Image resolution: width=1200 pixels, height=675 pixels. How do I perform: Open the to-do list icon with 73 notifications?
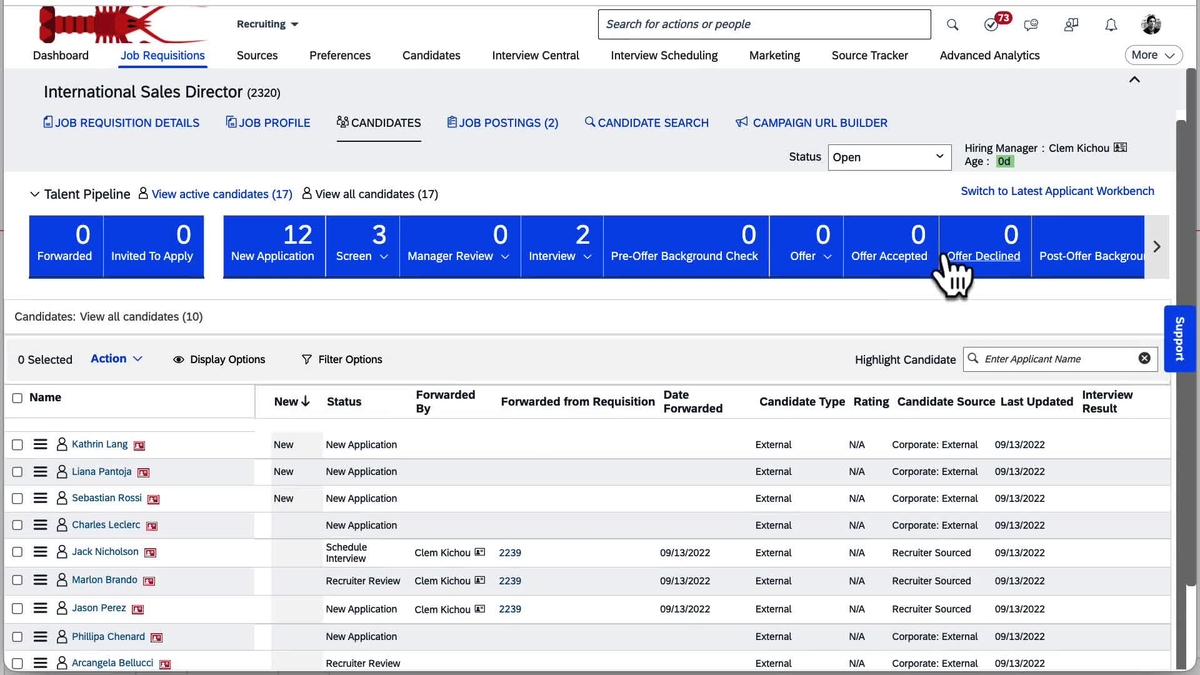tap(993, 24)
